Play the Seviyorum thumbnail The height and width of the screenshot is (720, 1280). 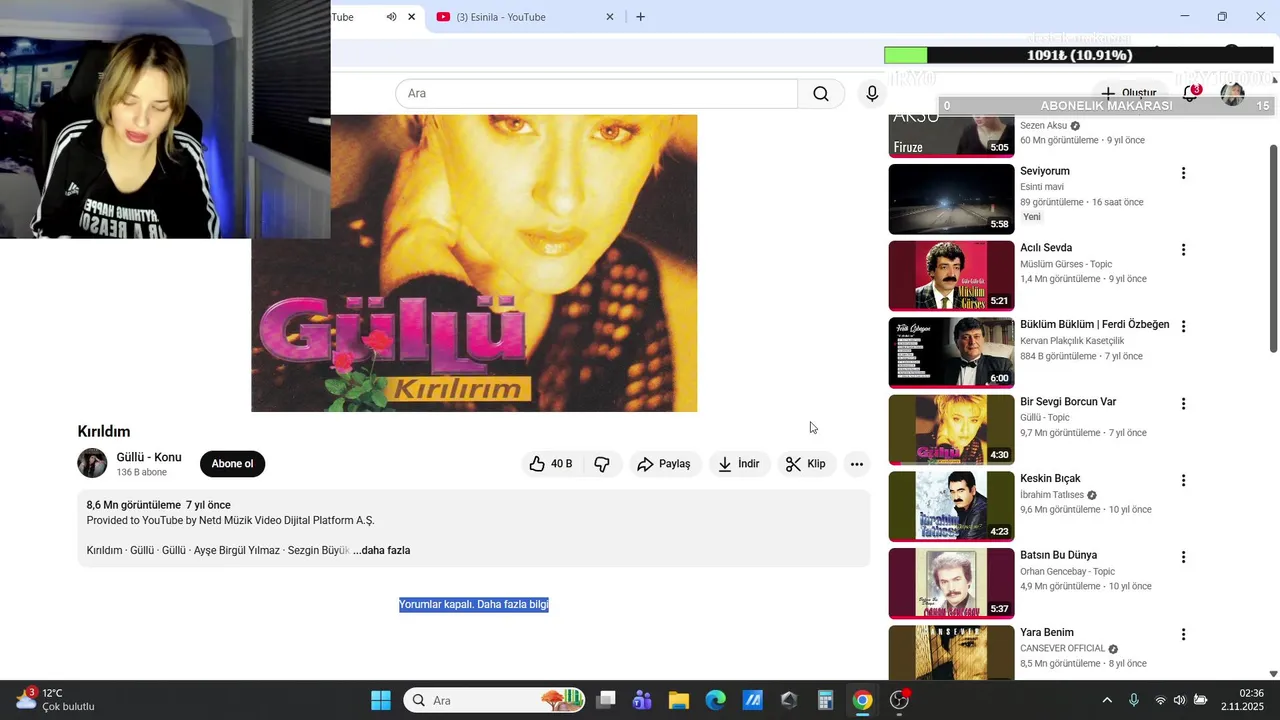pos(951,199)
